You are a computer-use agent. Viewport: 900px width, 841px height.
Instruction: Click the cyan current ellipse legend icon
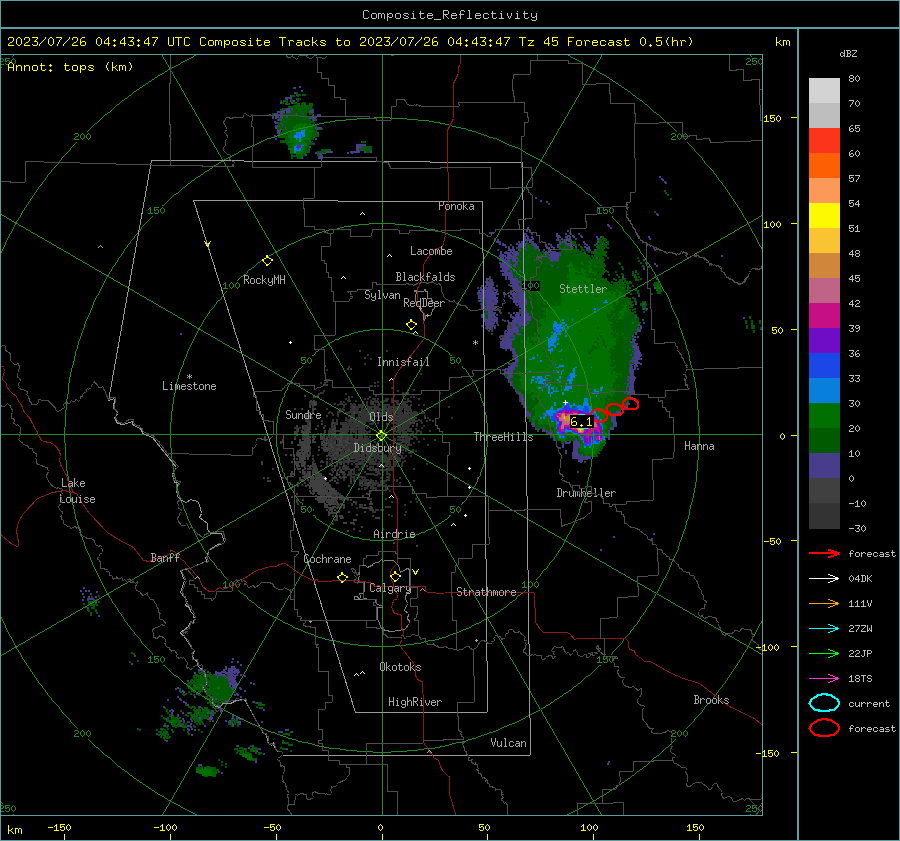point(824,703)
